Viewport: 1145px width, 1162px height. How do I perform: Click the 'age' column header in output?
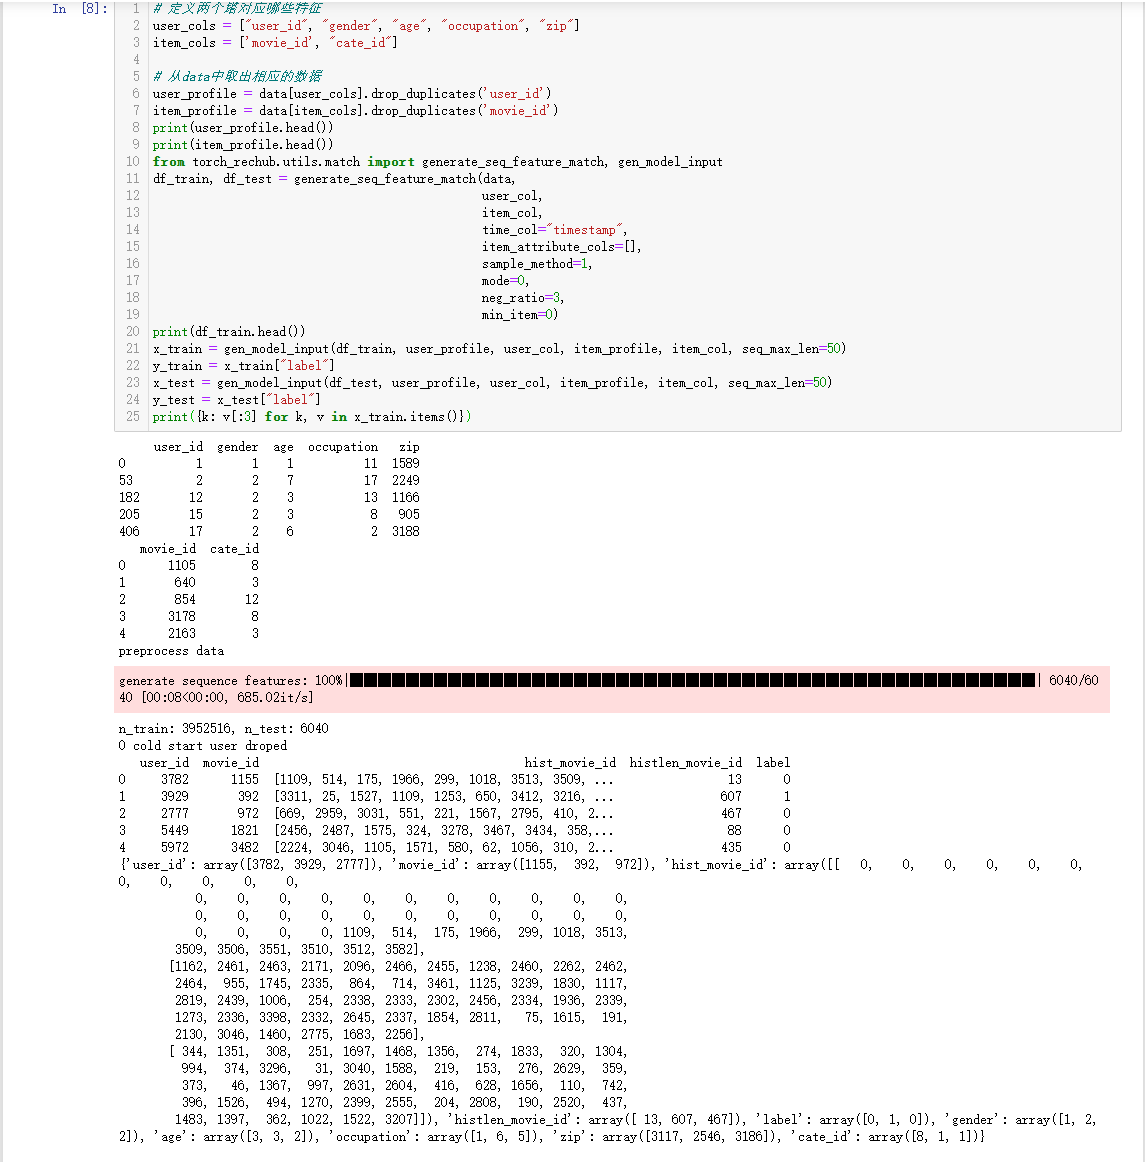(283, 447)
